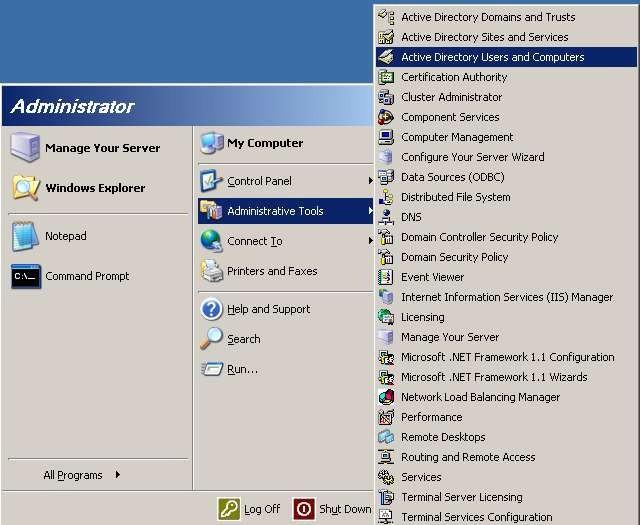The height and width of the screenshot is (525, 640).
Task: Click the Shut Down button
Action: [x=332, y=509]
